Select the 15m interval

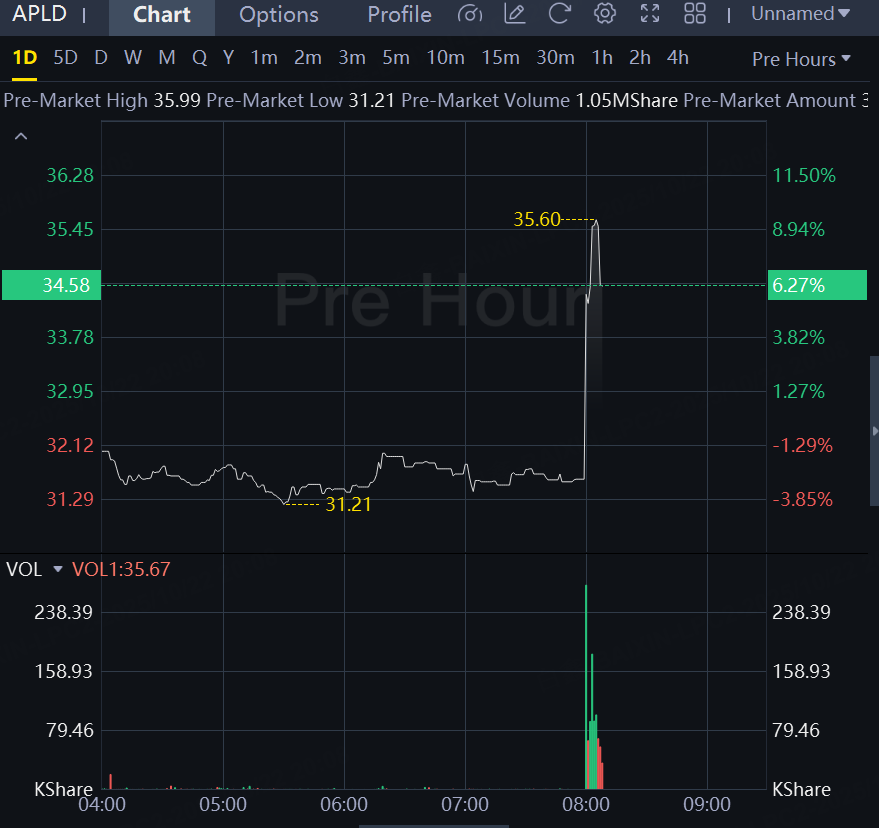click(501, 58)
